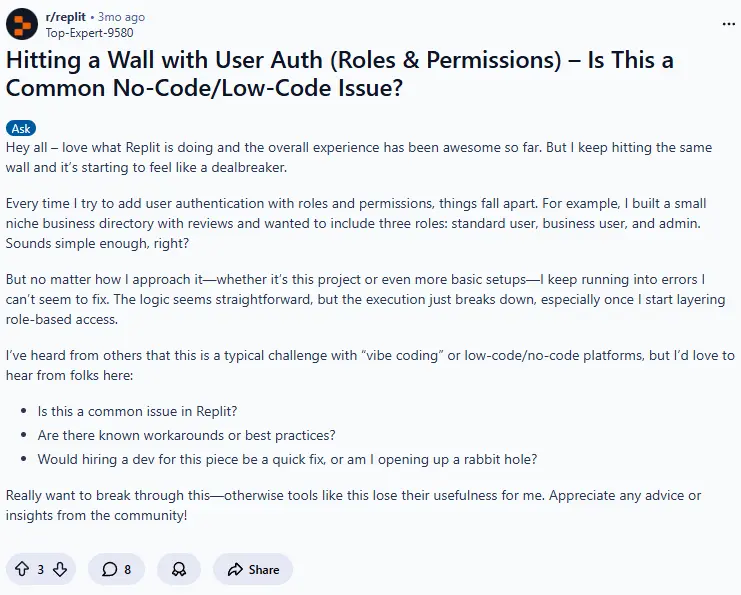This screenshot has width=741, height=595.
Task: Click the Share button
Action: 252,569
